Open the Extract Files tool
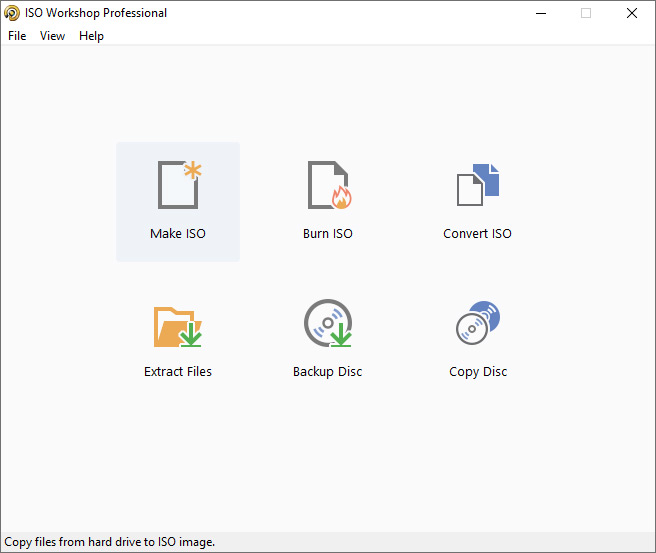Viewport: 656px width, 553px height. tap(178, 340)
